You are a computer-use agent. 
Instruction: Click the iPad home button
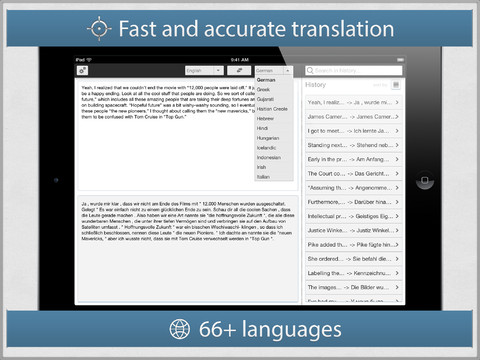(425, 180)
